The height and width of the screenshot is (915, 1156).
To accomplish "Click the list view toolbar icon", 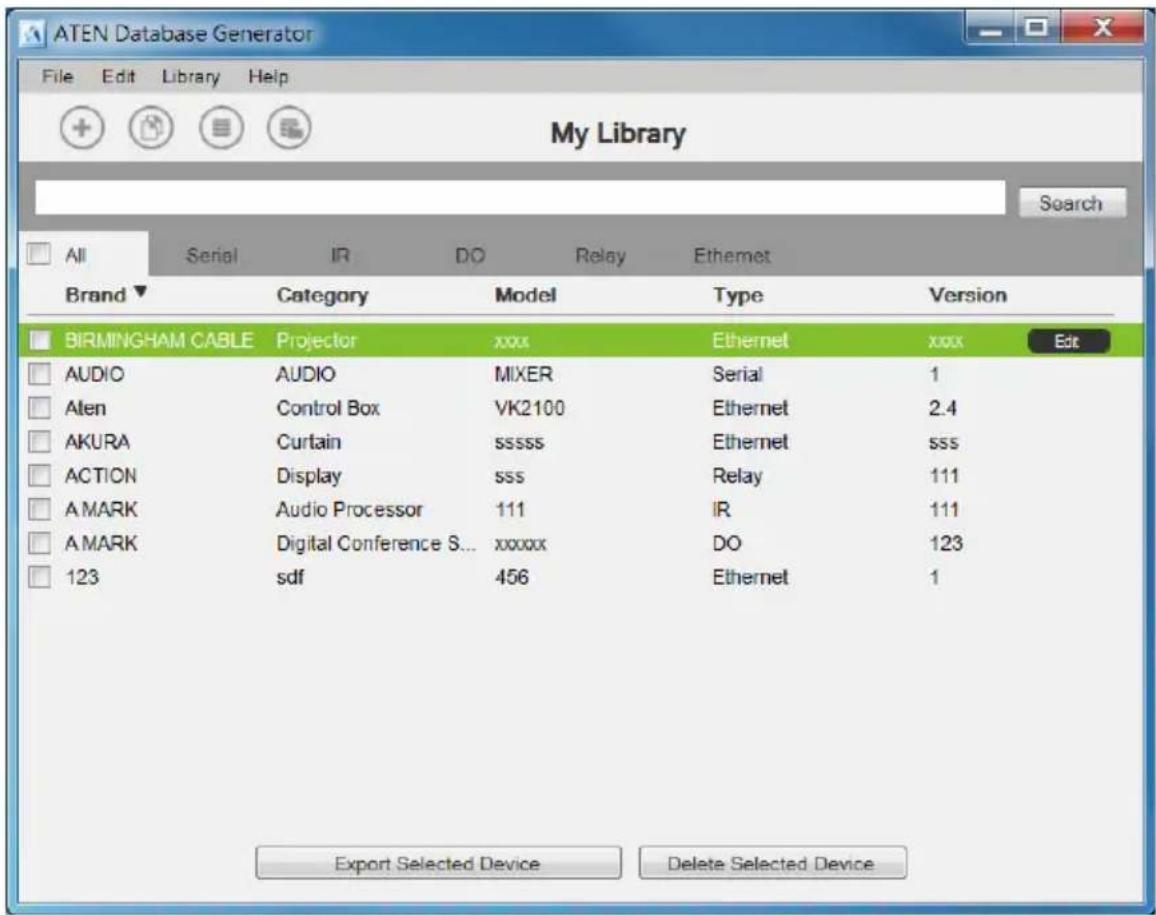I will (x=220, y=128).
